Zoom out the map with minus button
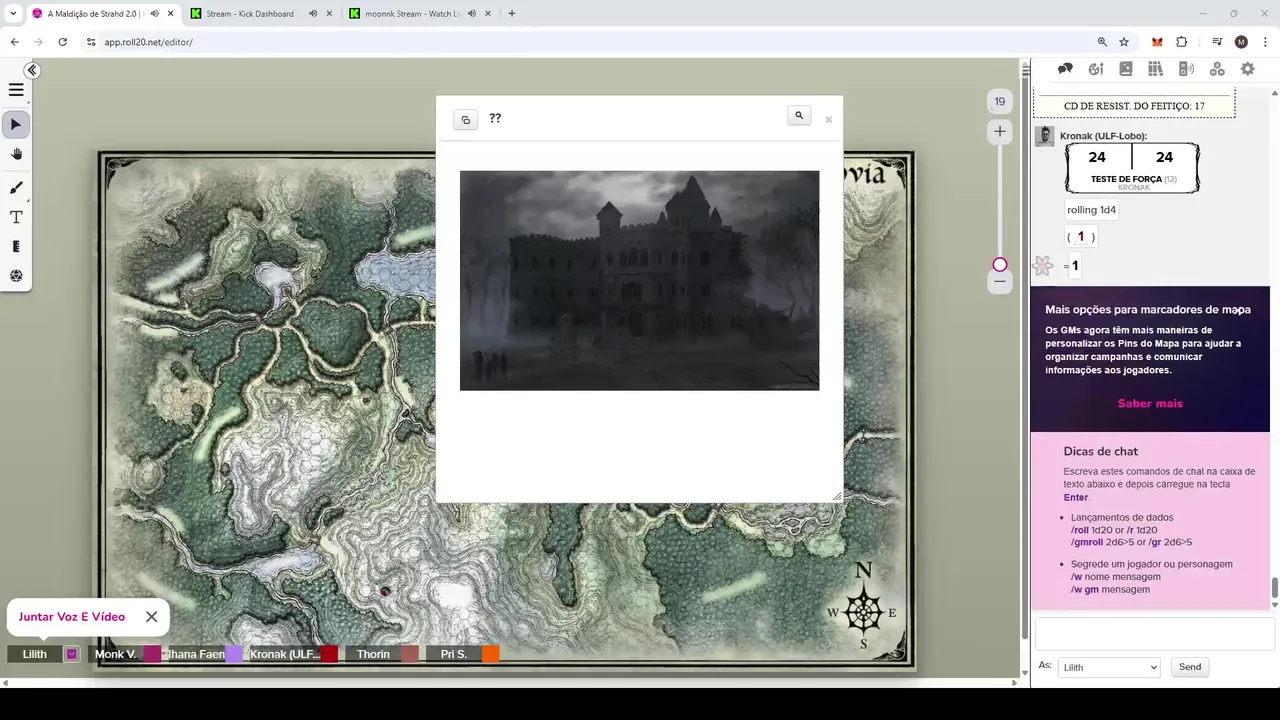Image resolution: width=1280 pixels, height=720 pixels. point(999,282)
